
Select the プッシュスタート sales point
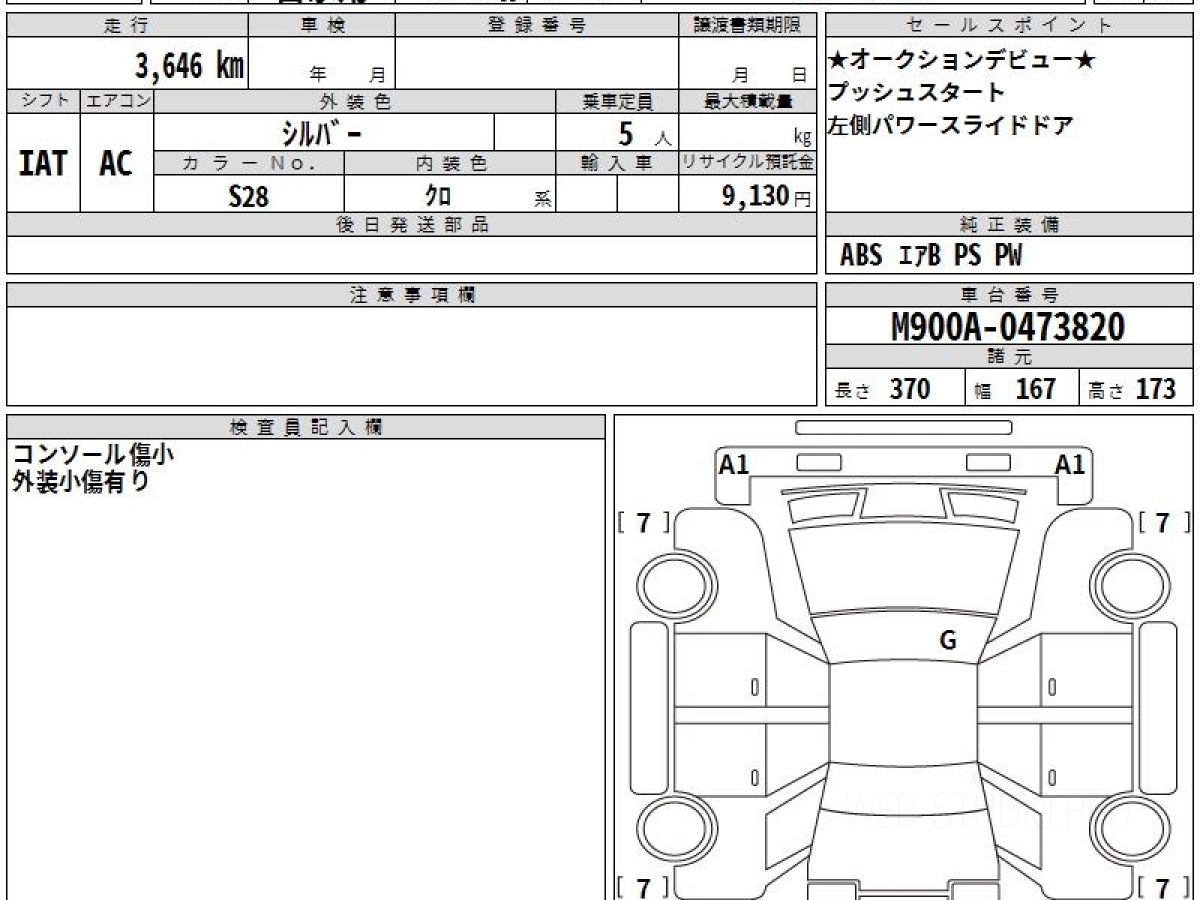click(x=916, y=93)
